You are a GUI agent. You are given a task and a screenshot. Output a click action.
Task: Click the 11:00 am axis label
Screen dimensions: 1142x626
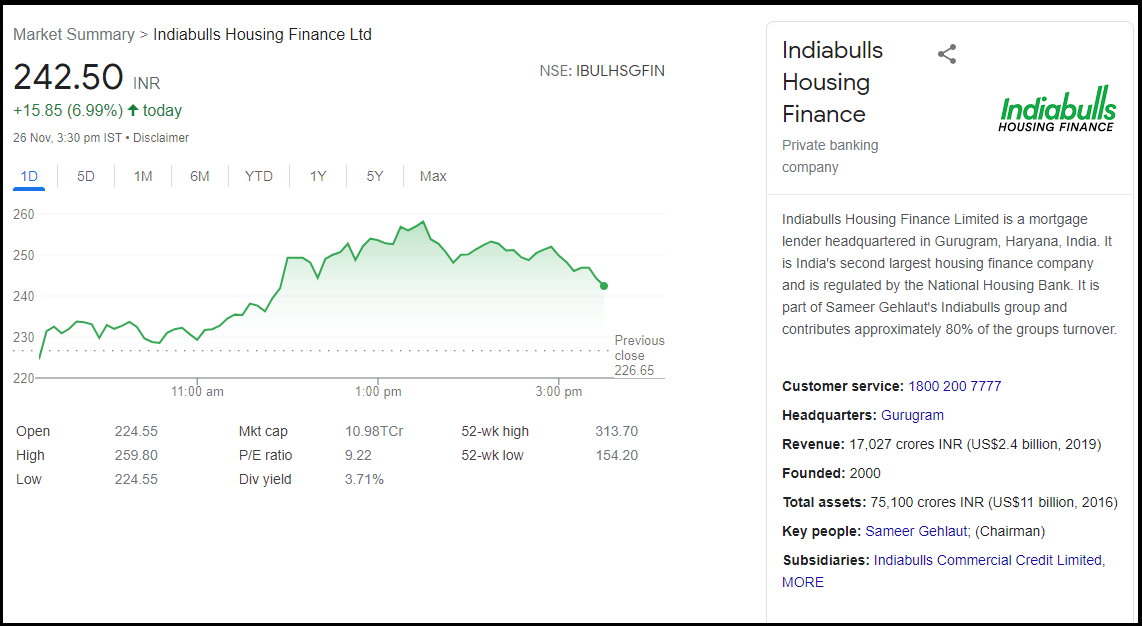197,392
